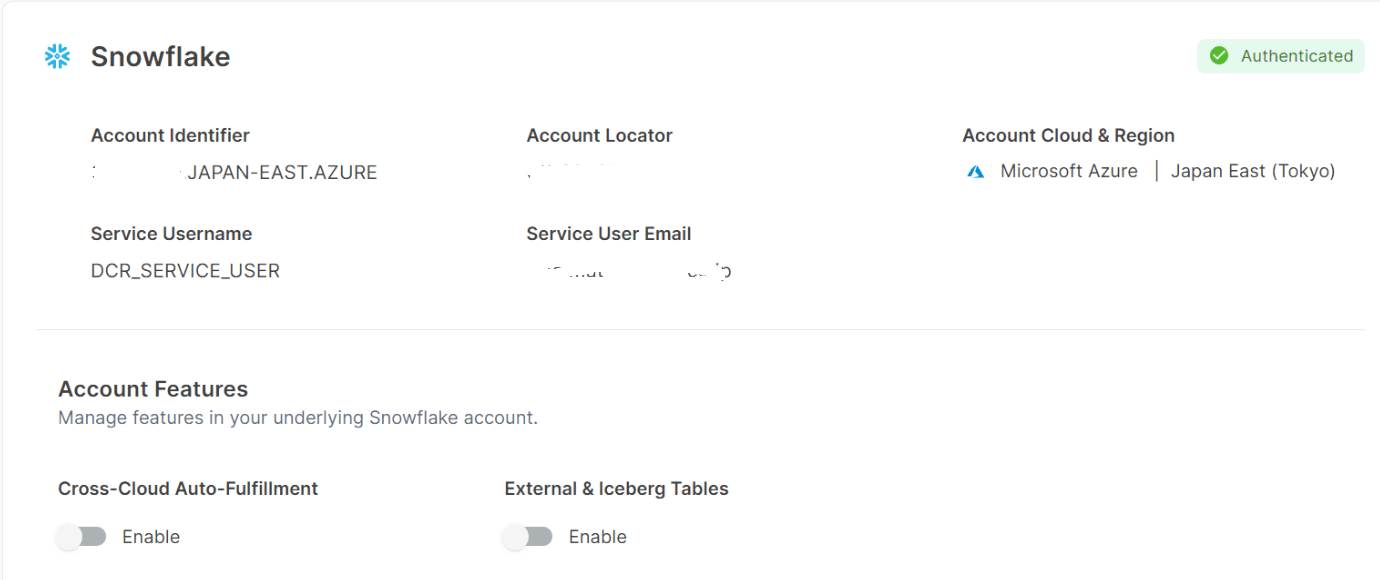Click the Account Locator field label
This screenshot has height=580, width=1380.
point(599,136)
